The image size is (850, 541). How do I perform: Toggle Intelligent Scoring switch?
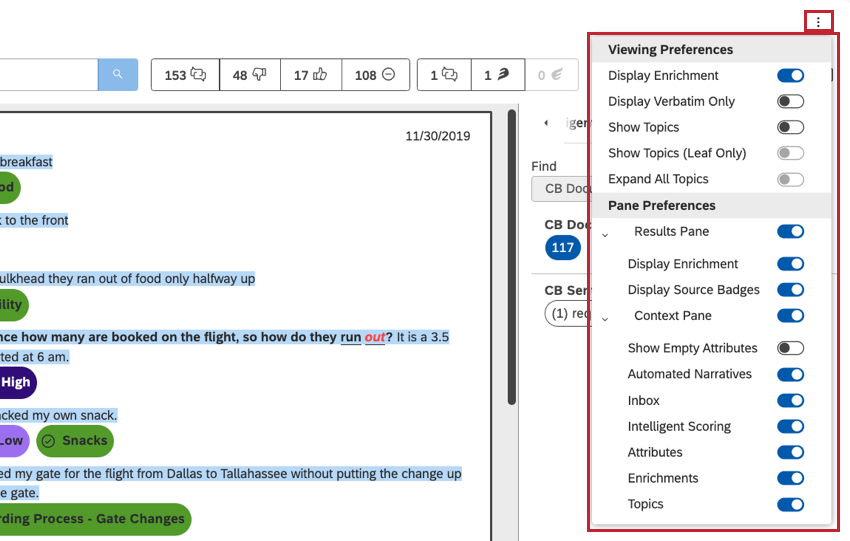[x=790, y=426]
